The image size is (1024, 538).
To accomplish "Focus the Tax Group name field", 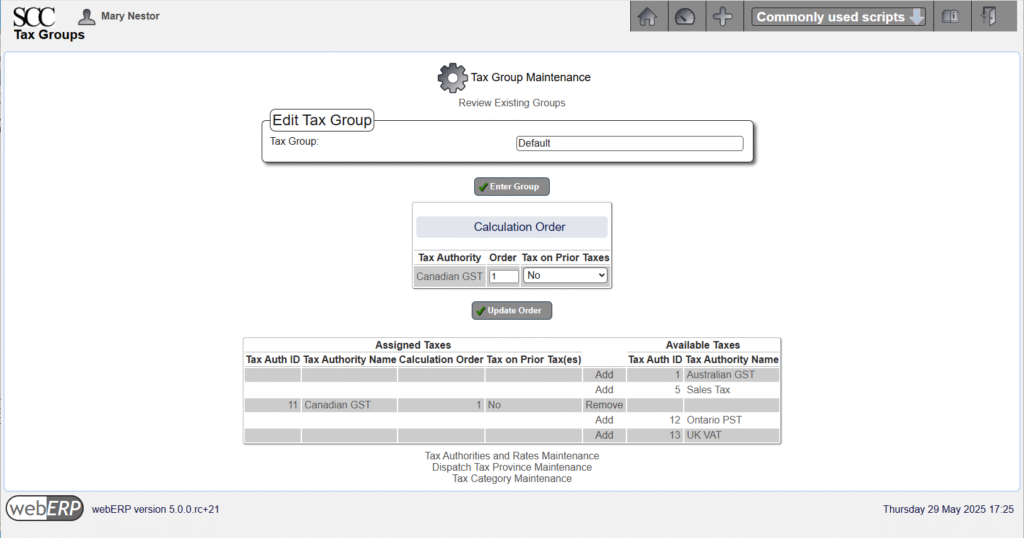I will point(630,143).
